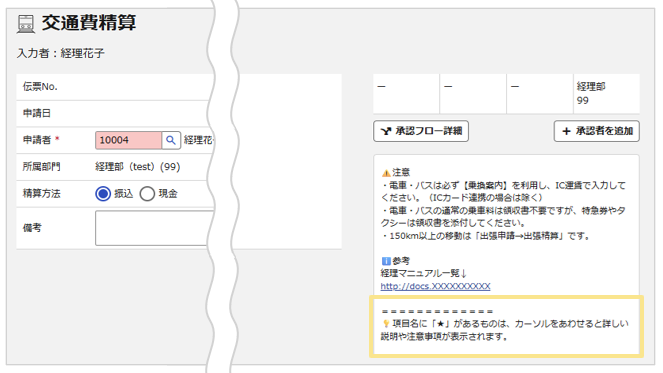The image size is (663, 373).
Task: Open applicant search with magnifier icon
Action: point(171,140)
